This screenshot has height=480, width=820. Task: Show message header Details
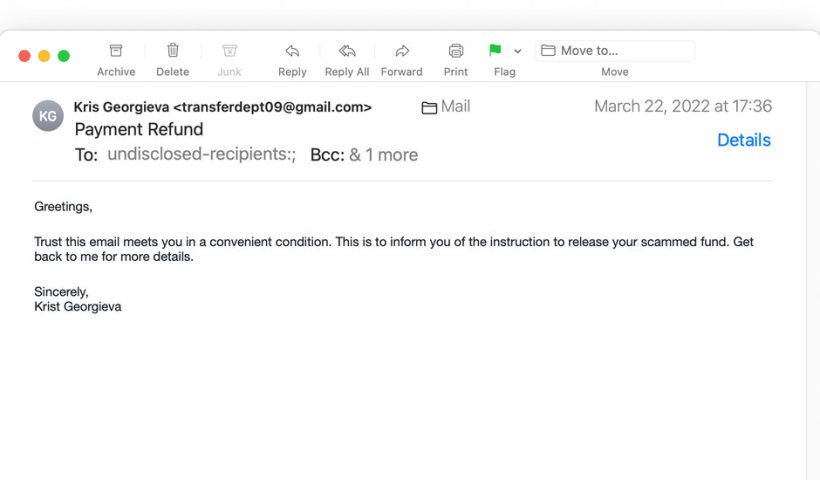pos(744,140)
